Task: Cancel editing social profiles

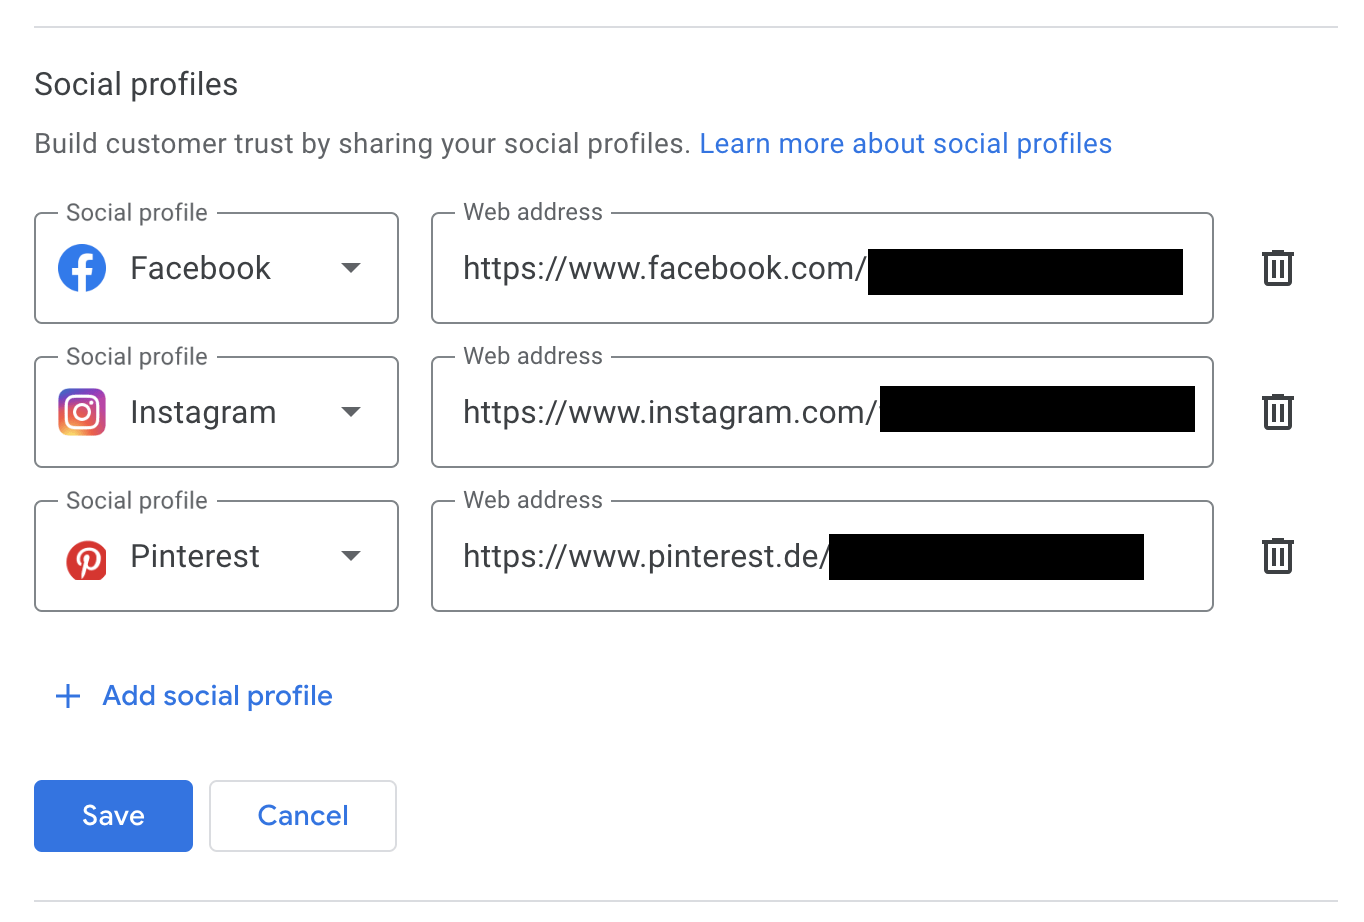Action: [x=302, y=815]
